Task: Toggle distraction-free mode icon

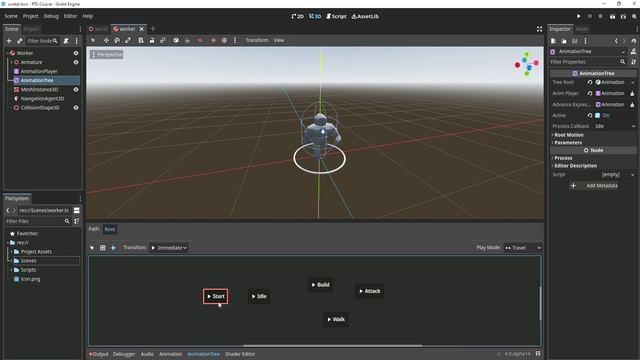Action: tap(540, 29)
